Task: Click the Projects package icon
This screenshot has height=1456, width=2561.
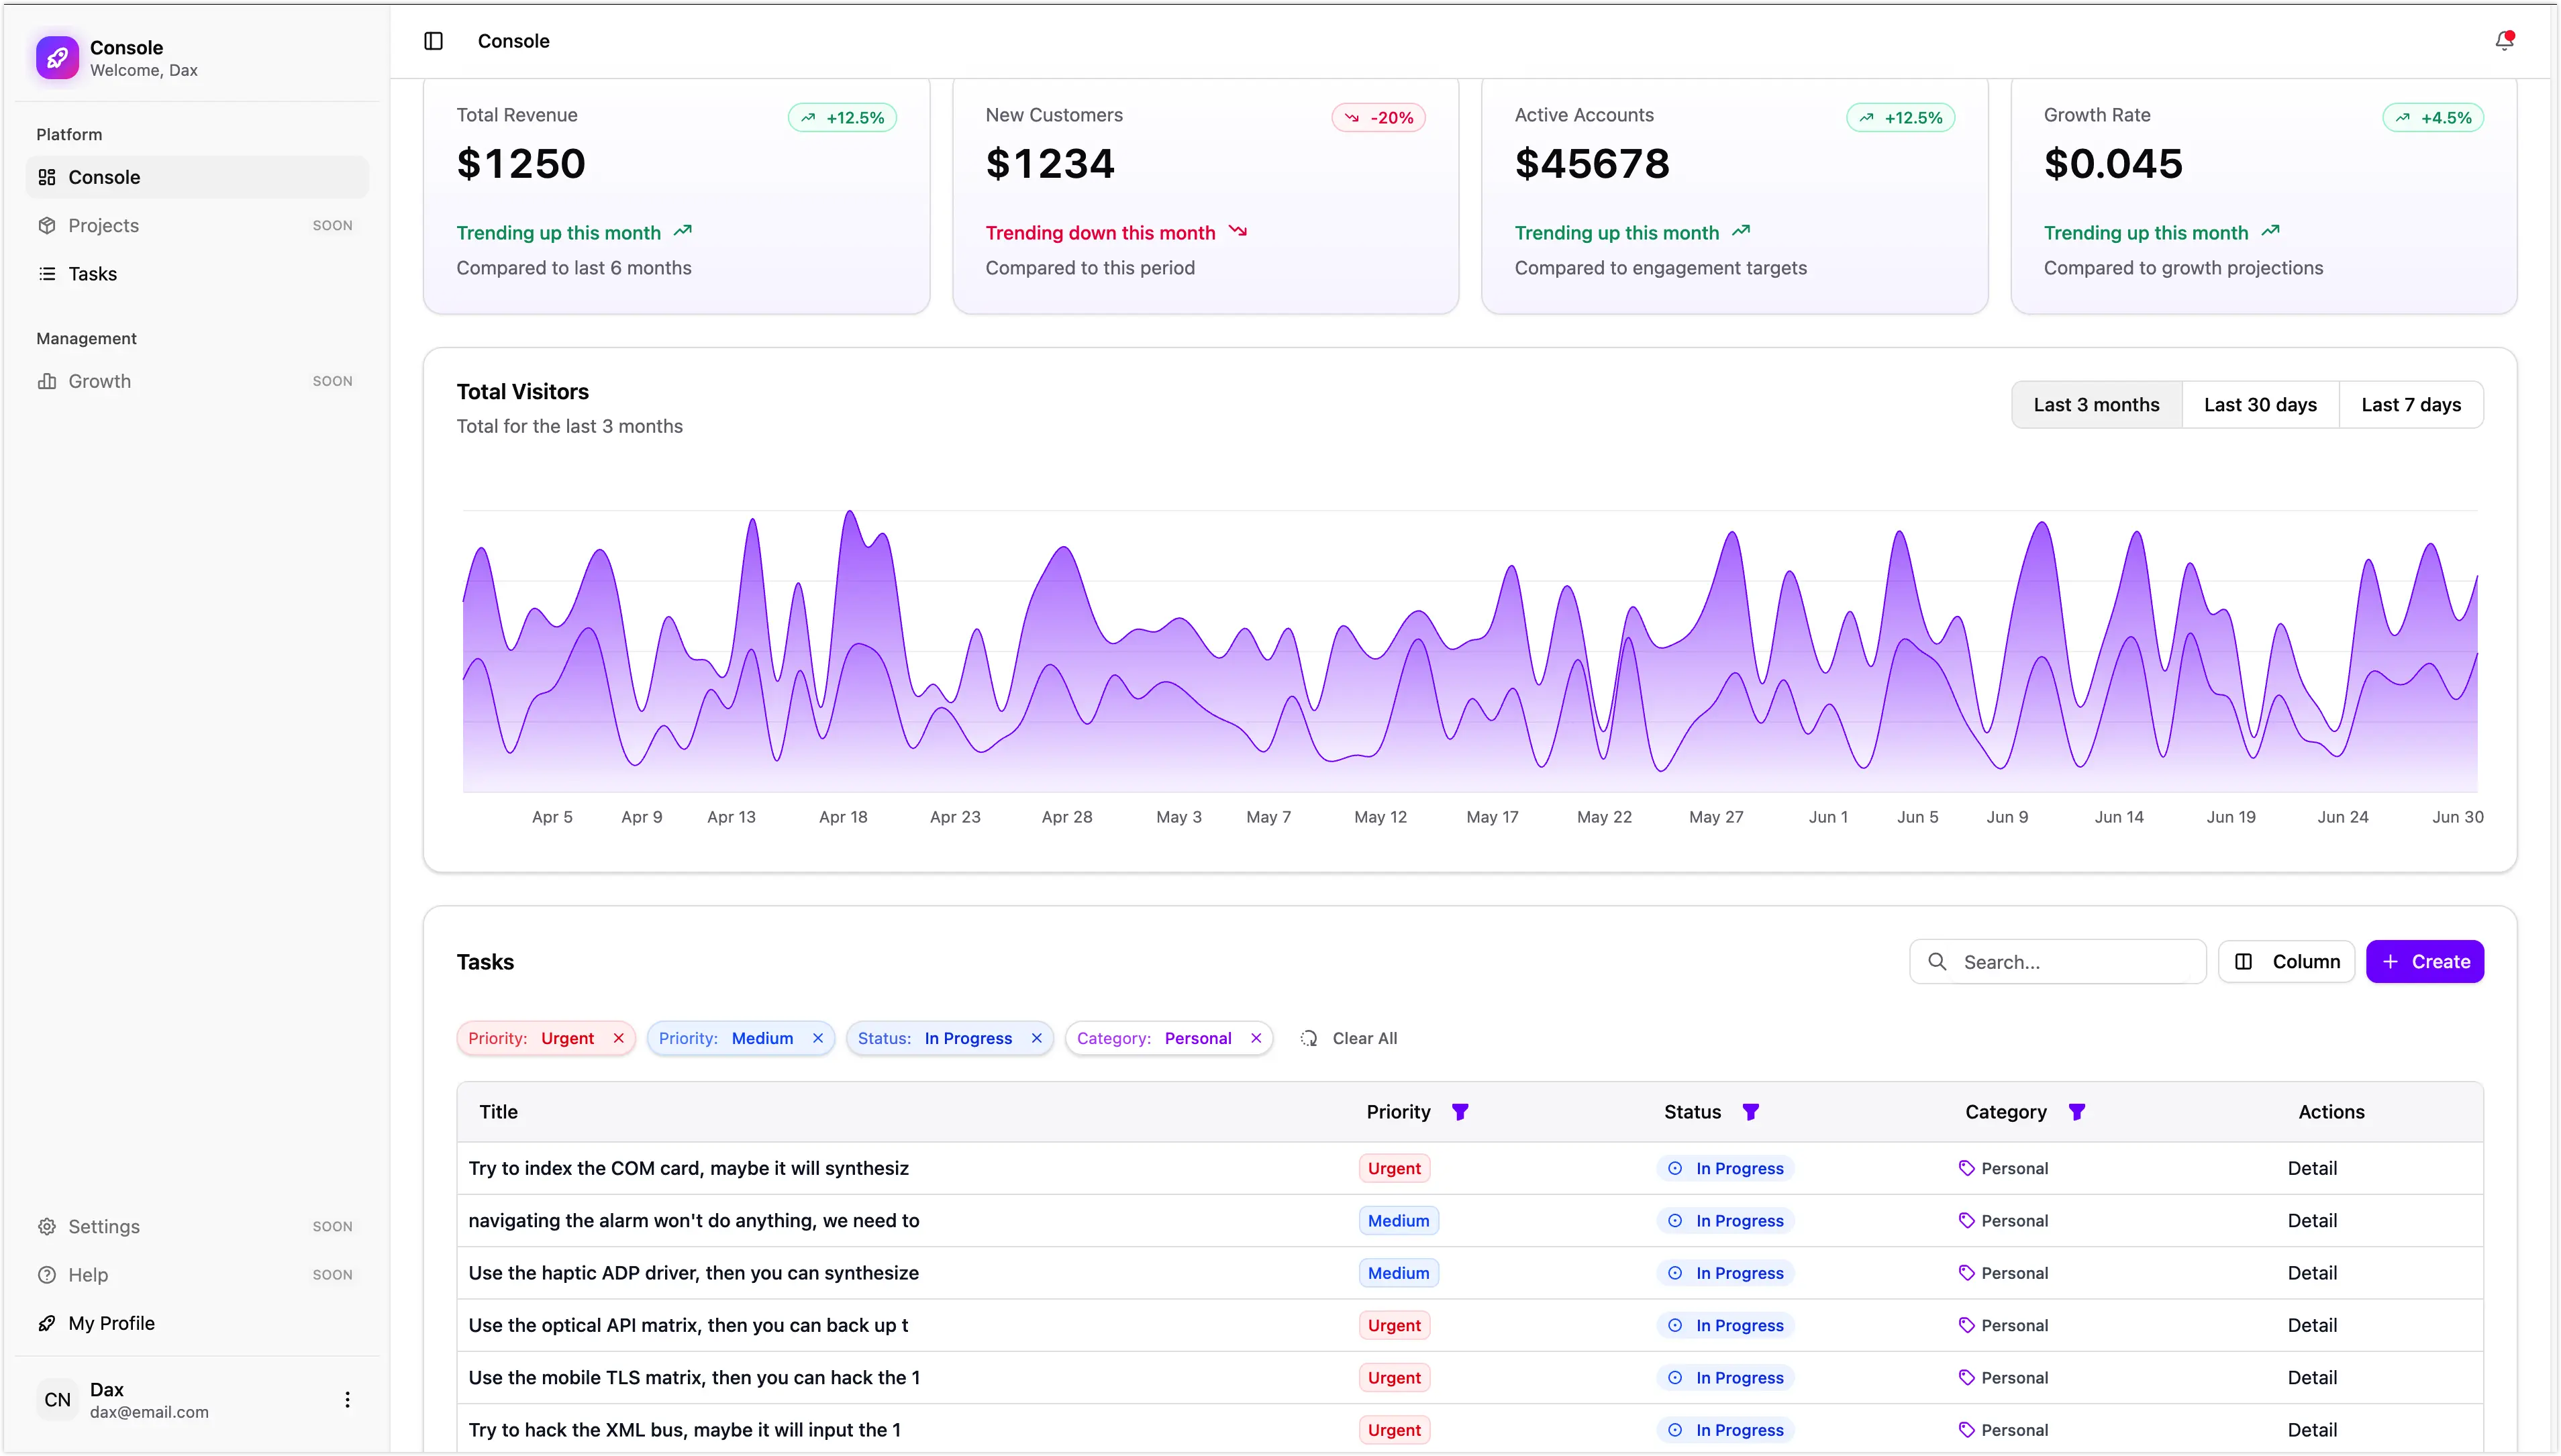Action: 47,225
